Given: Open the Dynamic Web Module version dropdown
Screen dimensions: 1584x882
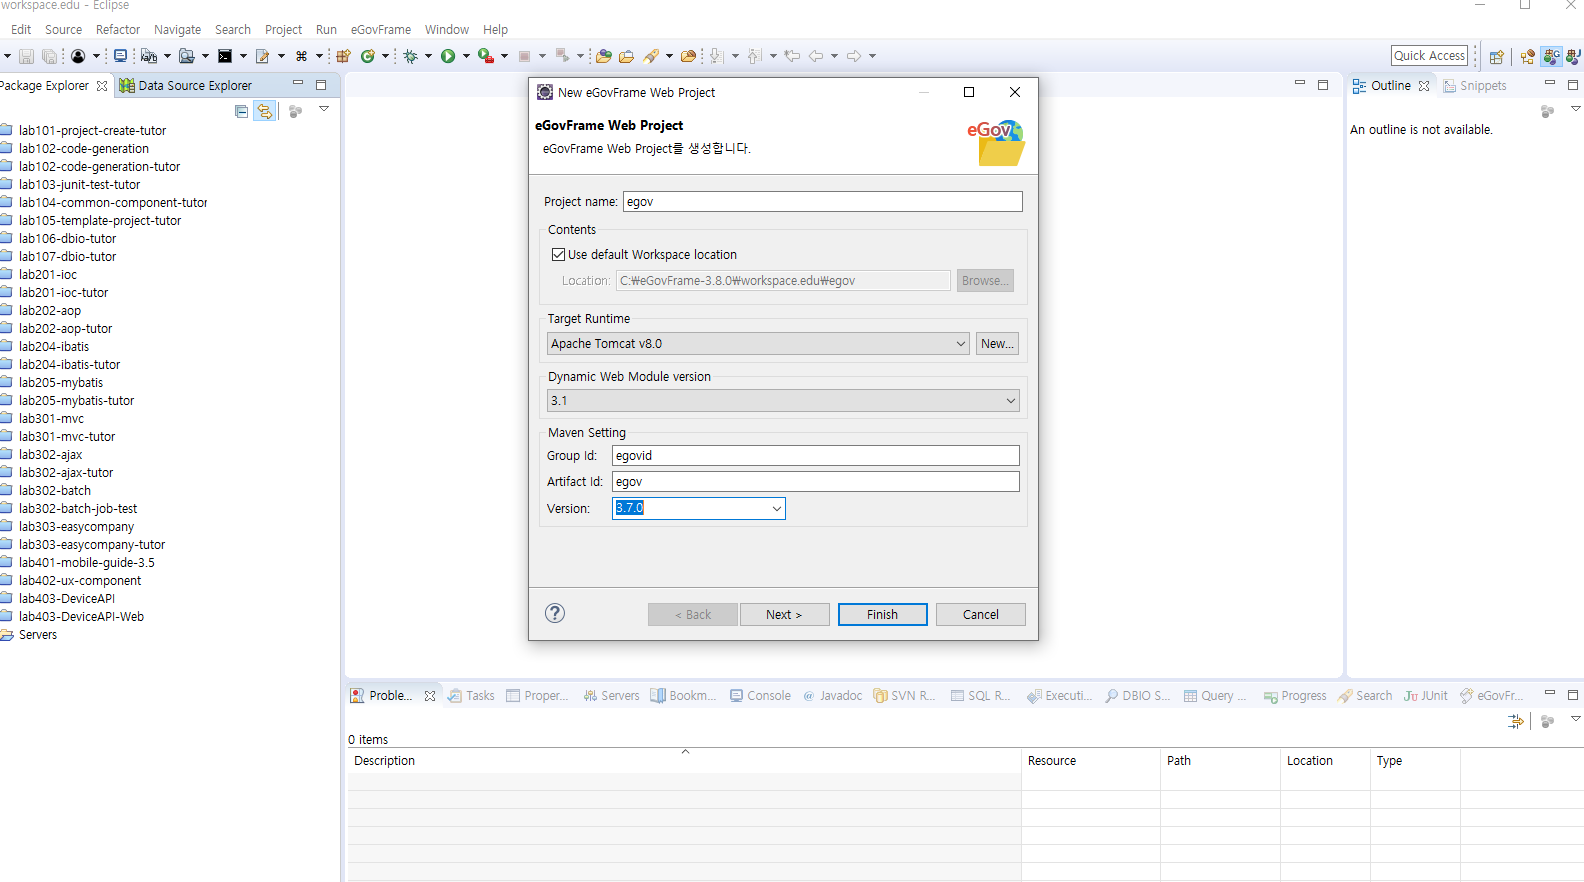Looking at the screenshot, I should [x=783, y=400].
